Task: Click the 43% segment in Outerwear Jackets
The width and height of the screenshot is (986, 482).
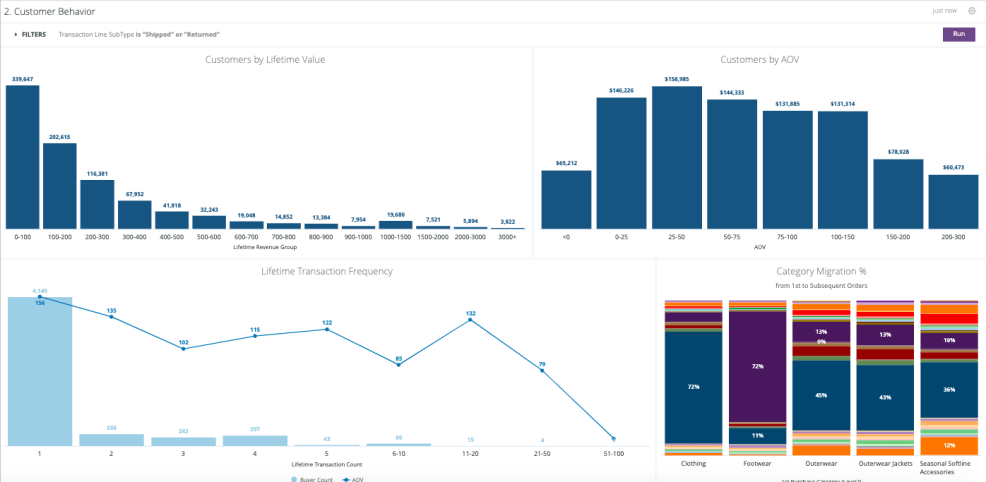Action: click(x=884, y=398)
